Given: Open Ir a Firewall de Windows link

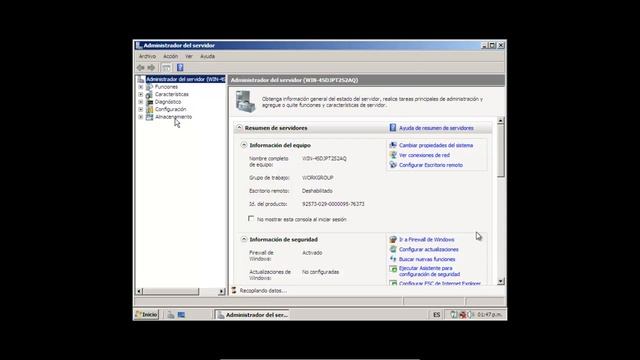Looking at the screenshot, I should [x=427, y=240].
